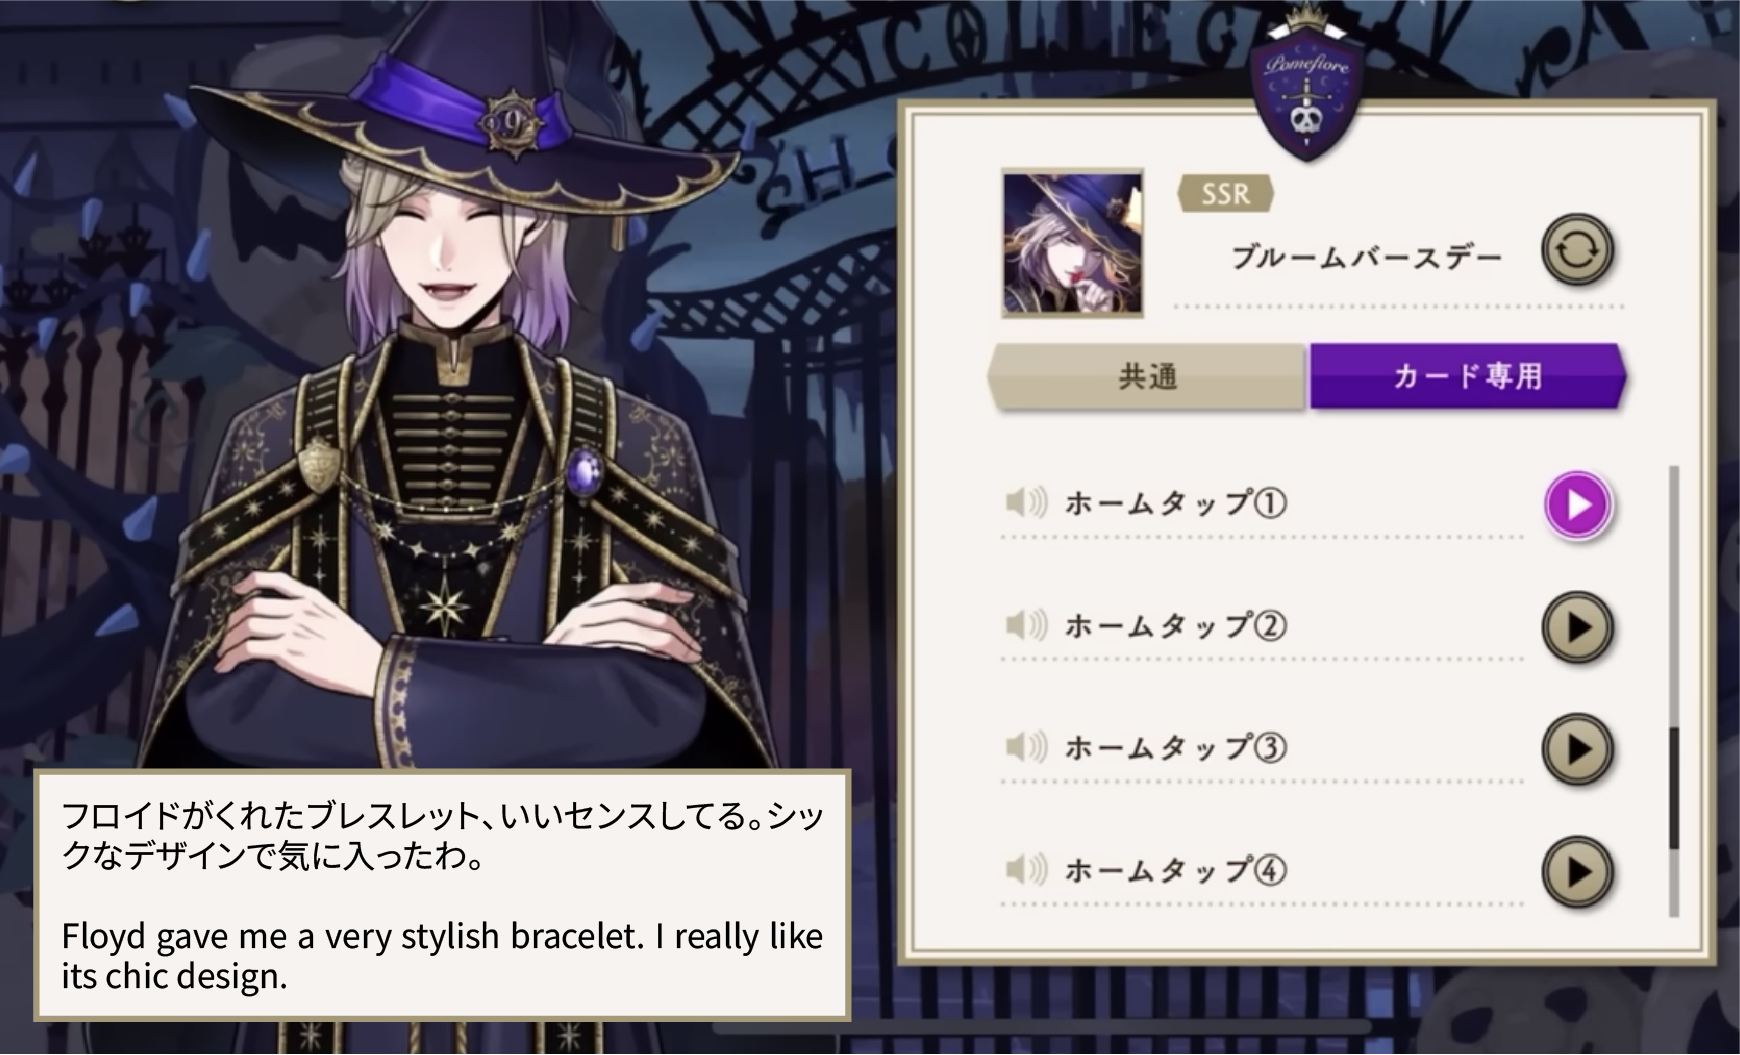The width and height of the screenshot is (1740, 1055).
Task: Click speaker icon beside ホームタップ④
Action: (1026, 870)
